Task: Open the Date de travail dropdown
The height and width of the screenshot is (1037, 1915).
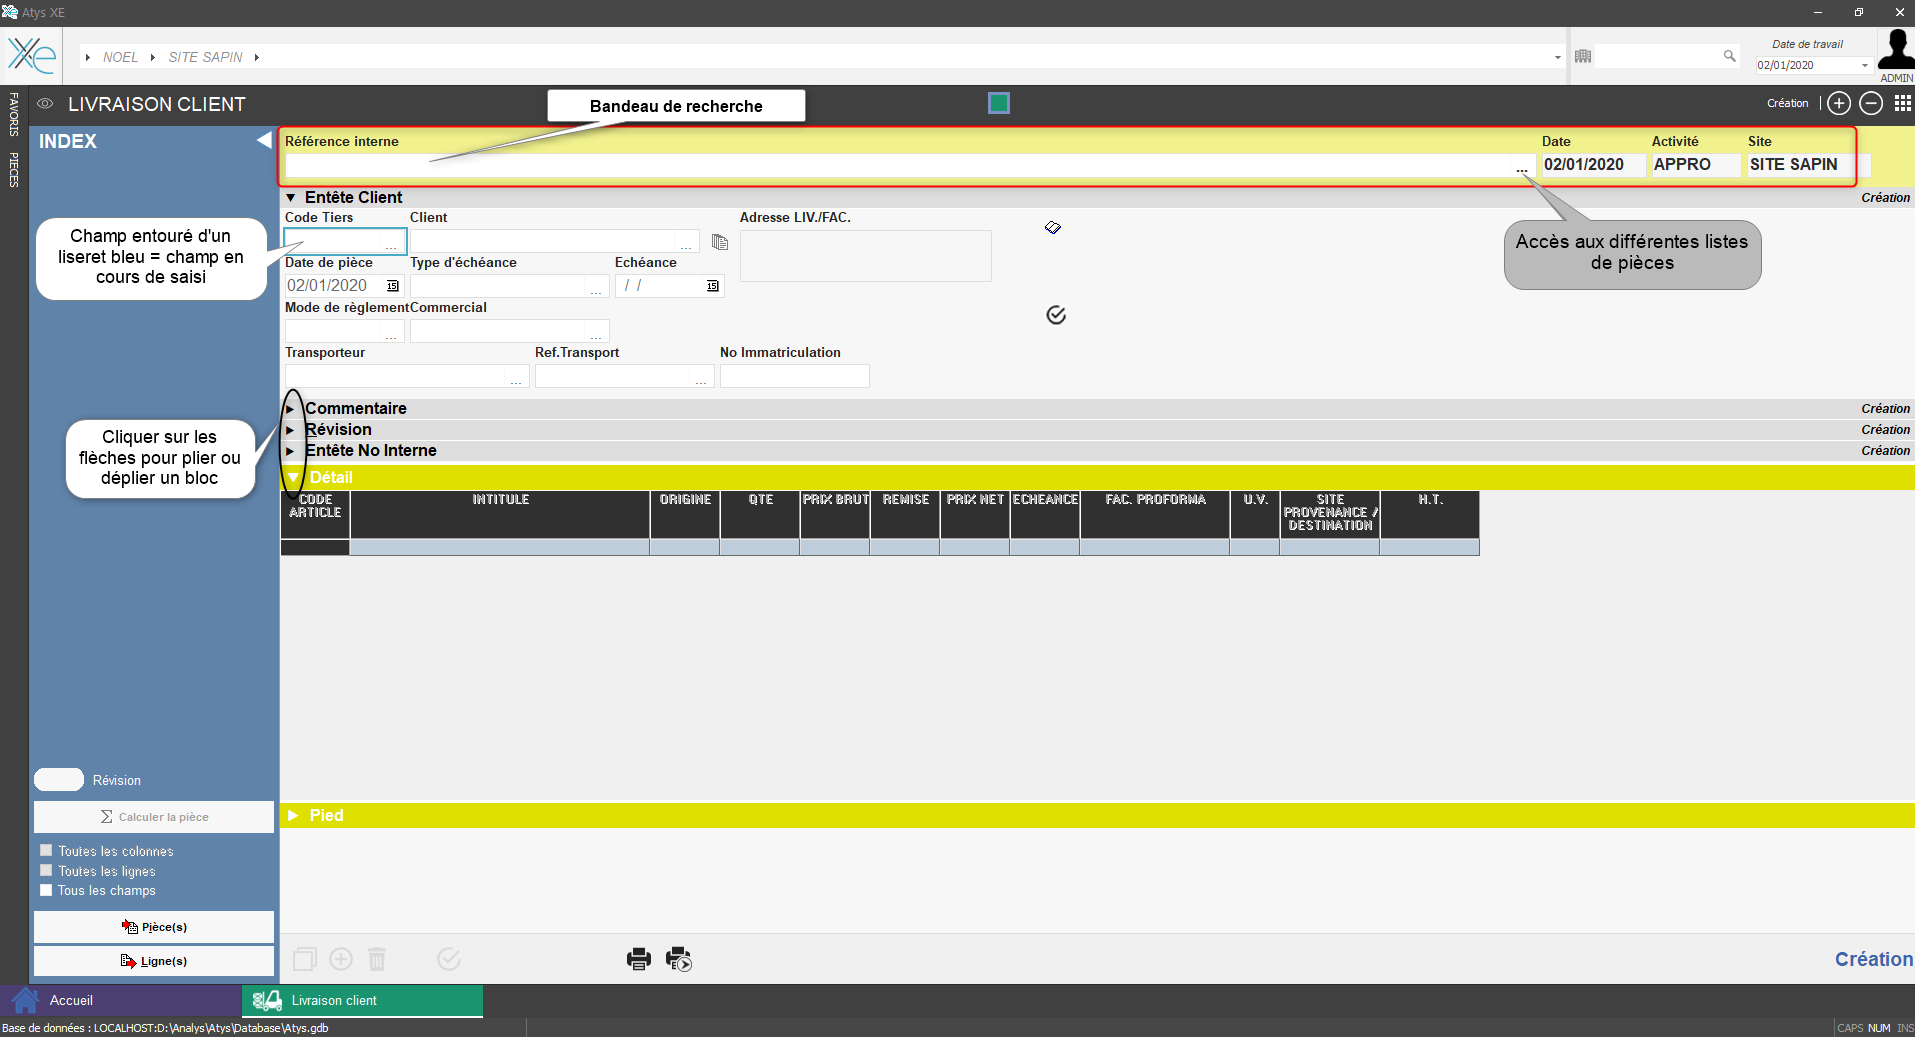Action: [1864, 66]
